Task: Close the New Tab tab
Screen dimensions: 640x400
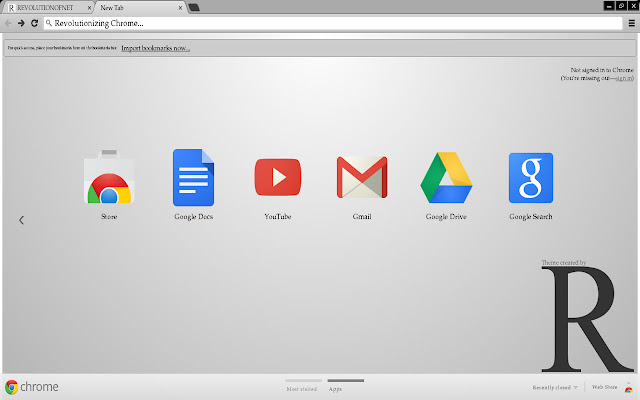Action: click(180, 8)
